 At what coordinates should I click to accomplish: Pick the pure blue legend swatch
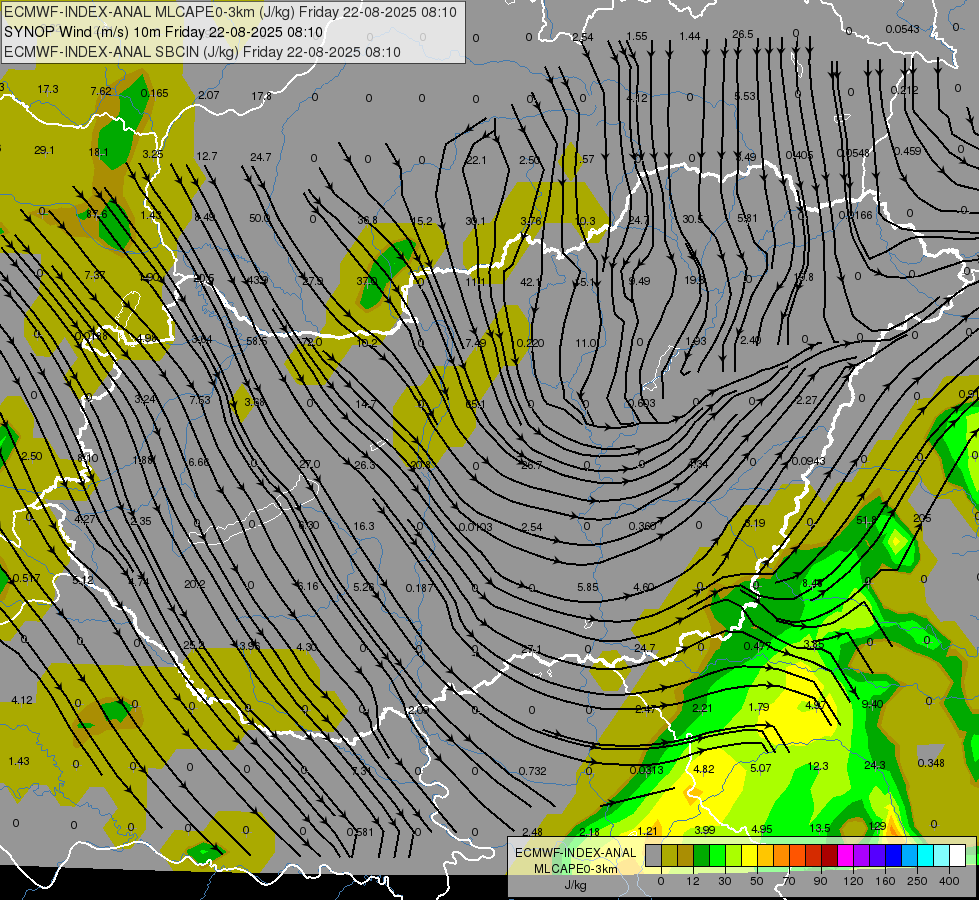click(893, 856)
